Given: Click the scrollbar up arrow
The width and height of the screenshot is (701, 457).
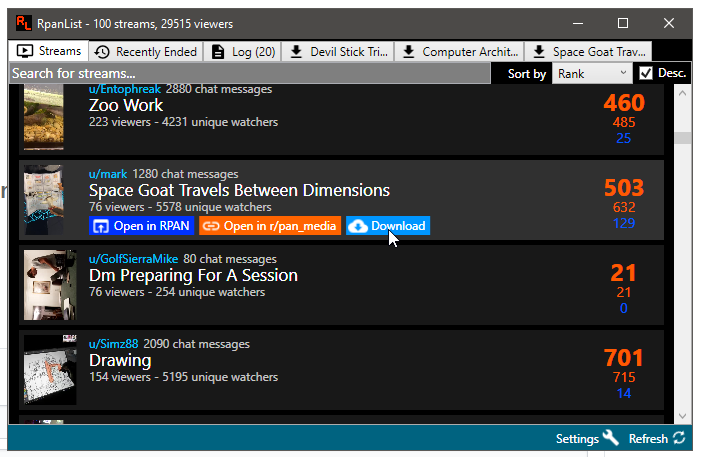Looking at the screenshot, I should tap(682, 93).
